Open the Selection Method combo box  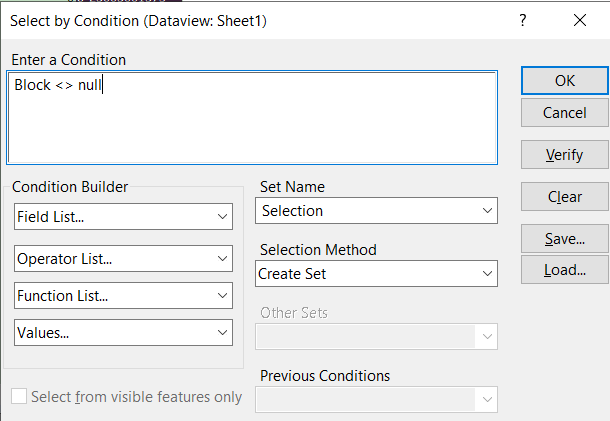coord(377,273)
